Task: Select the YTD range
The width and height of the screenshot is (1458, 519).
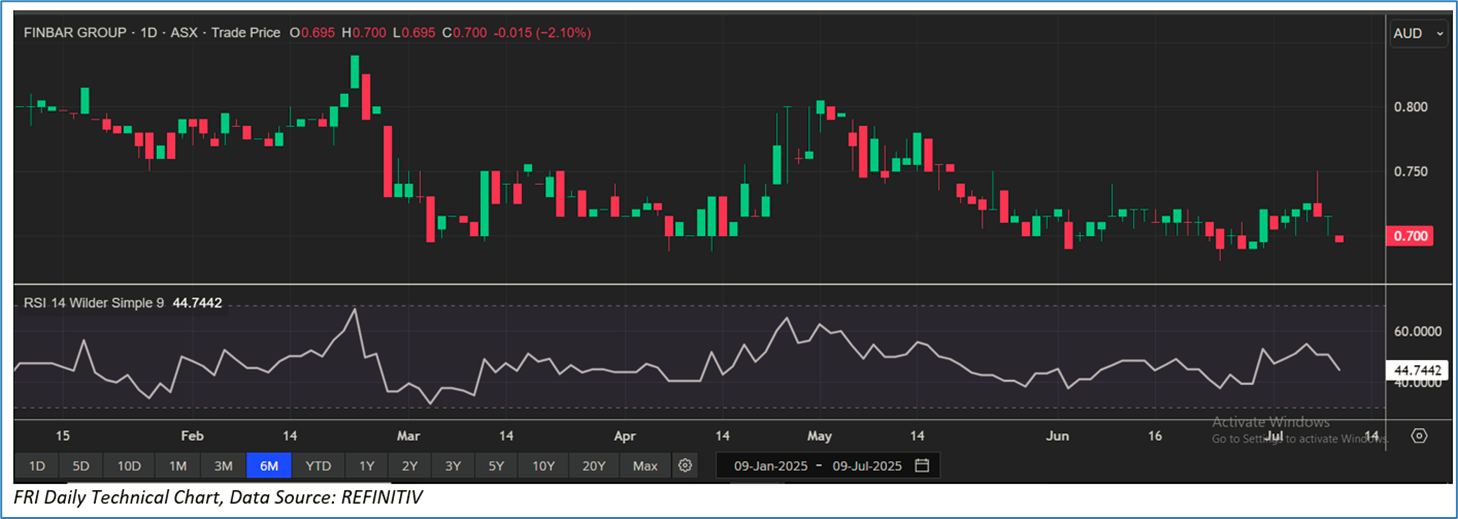Action: 318,466
